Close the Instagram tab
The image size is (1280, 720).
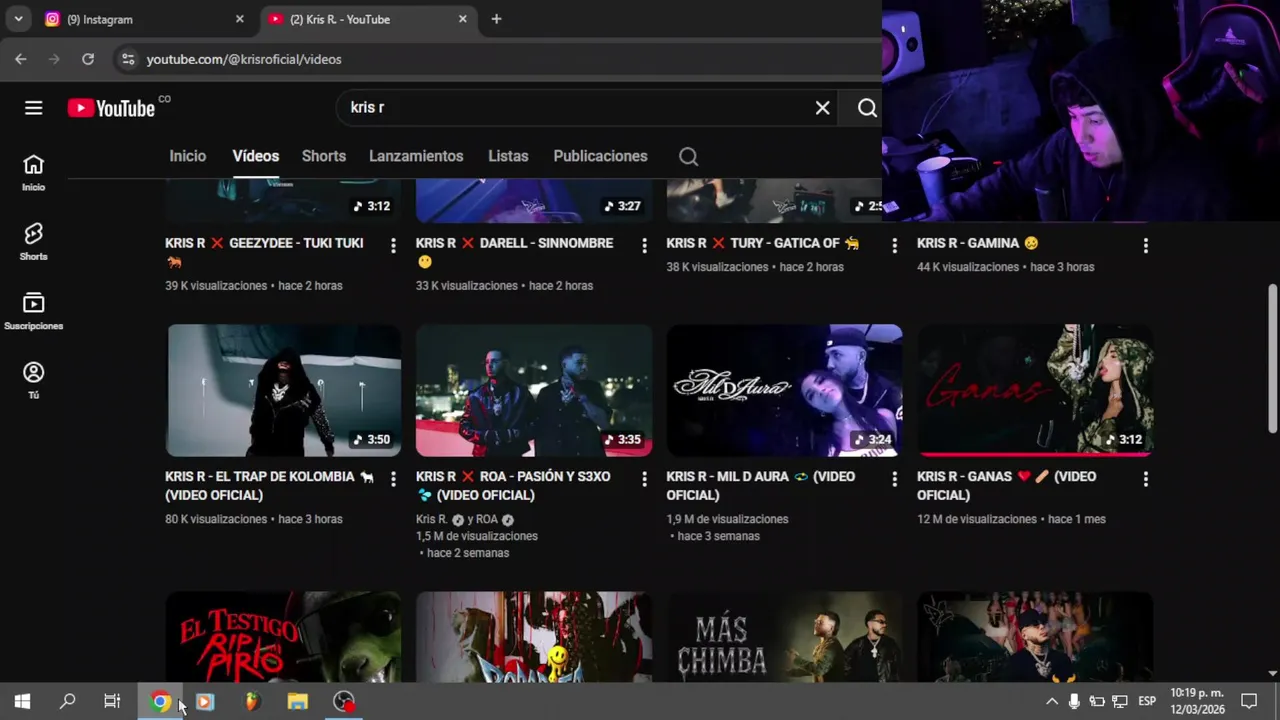(x=239, y=19)
